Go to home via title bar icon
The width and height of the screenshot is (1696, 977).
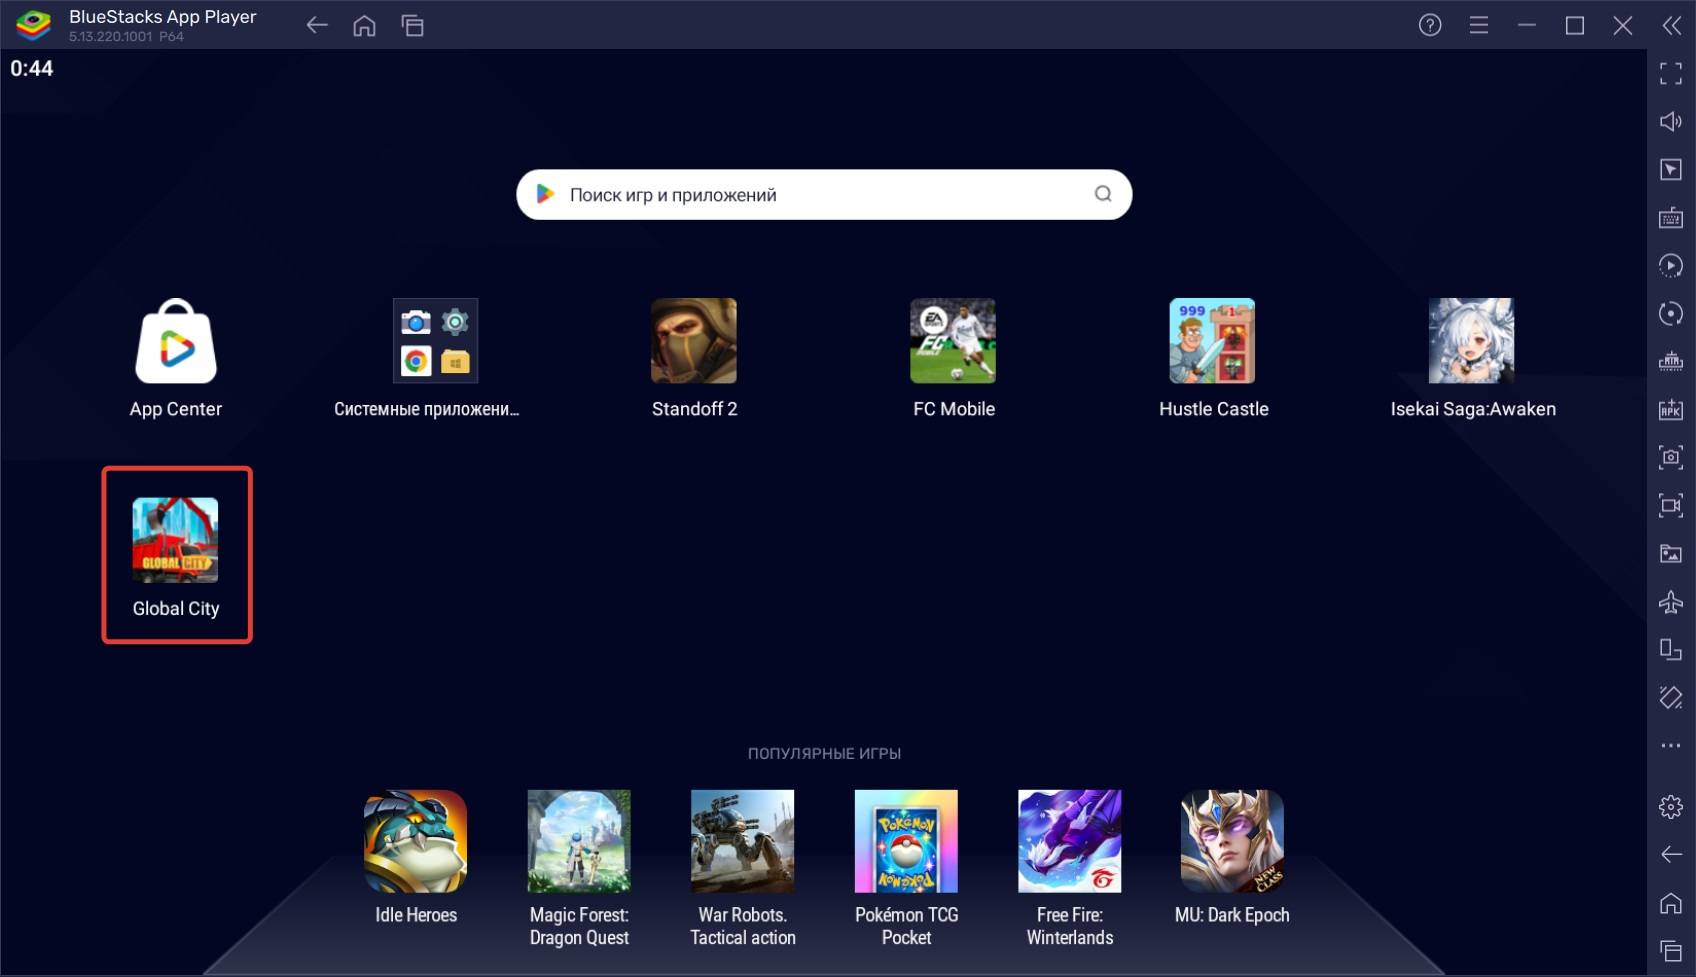pos(365,26)
